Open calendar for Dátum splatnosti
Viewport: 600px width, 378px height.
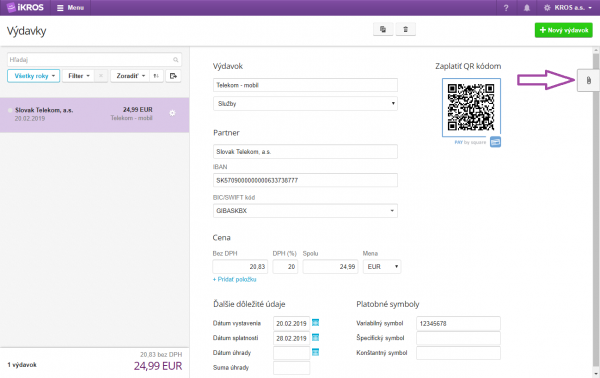coord(315,337)
